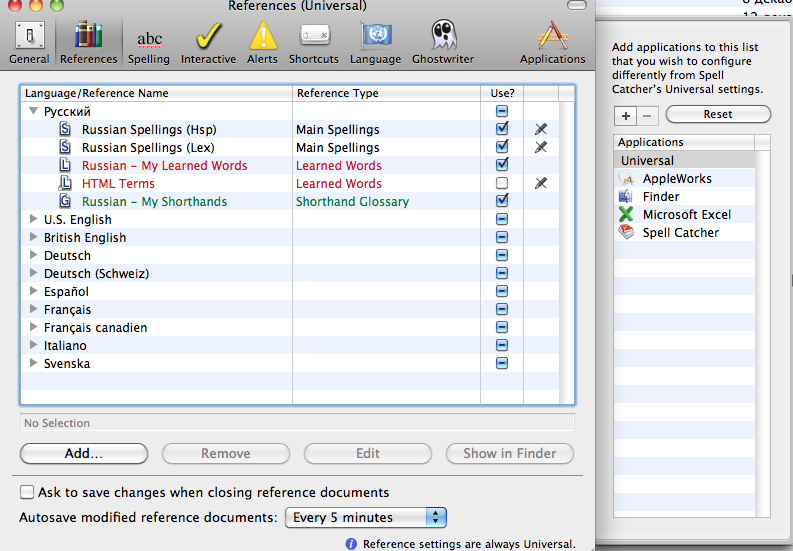Open the Interactive checkmark pane
The width and height of the screenshot is (793, 551).
click(x=208, y=43)
